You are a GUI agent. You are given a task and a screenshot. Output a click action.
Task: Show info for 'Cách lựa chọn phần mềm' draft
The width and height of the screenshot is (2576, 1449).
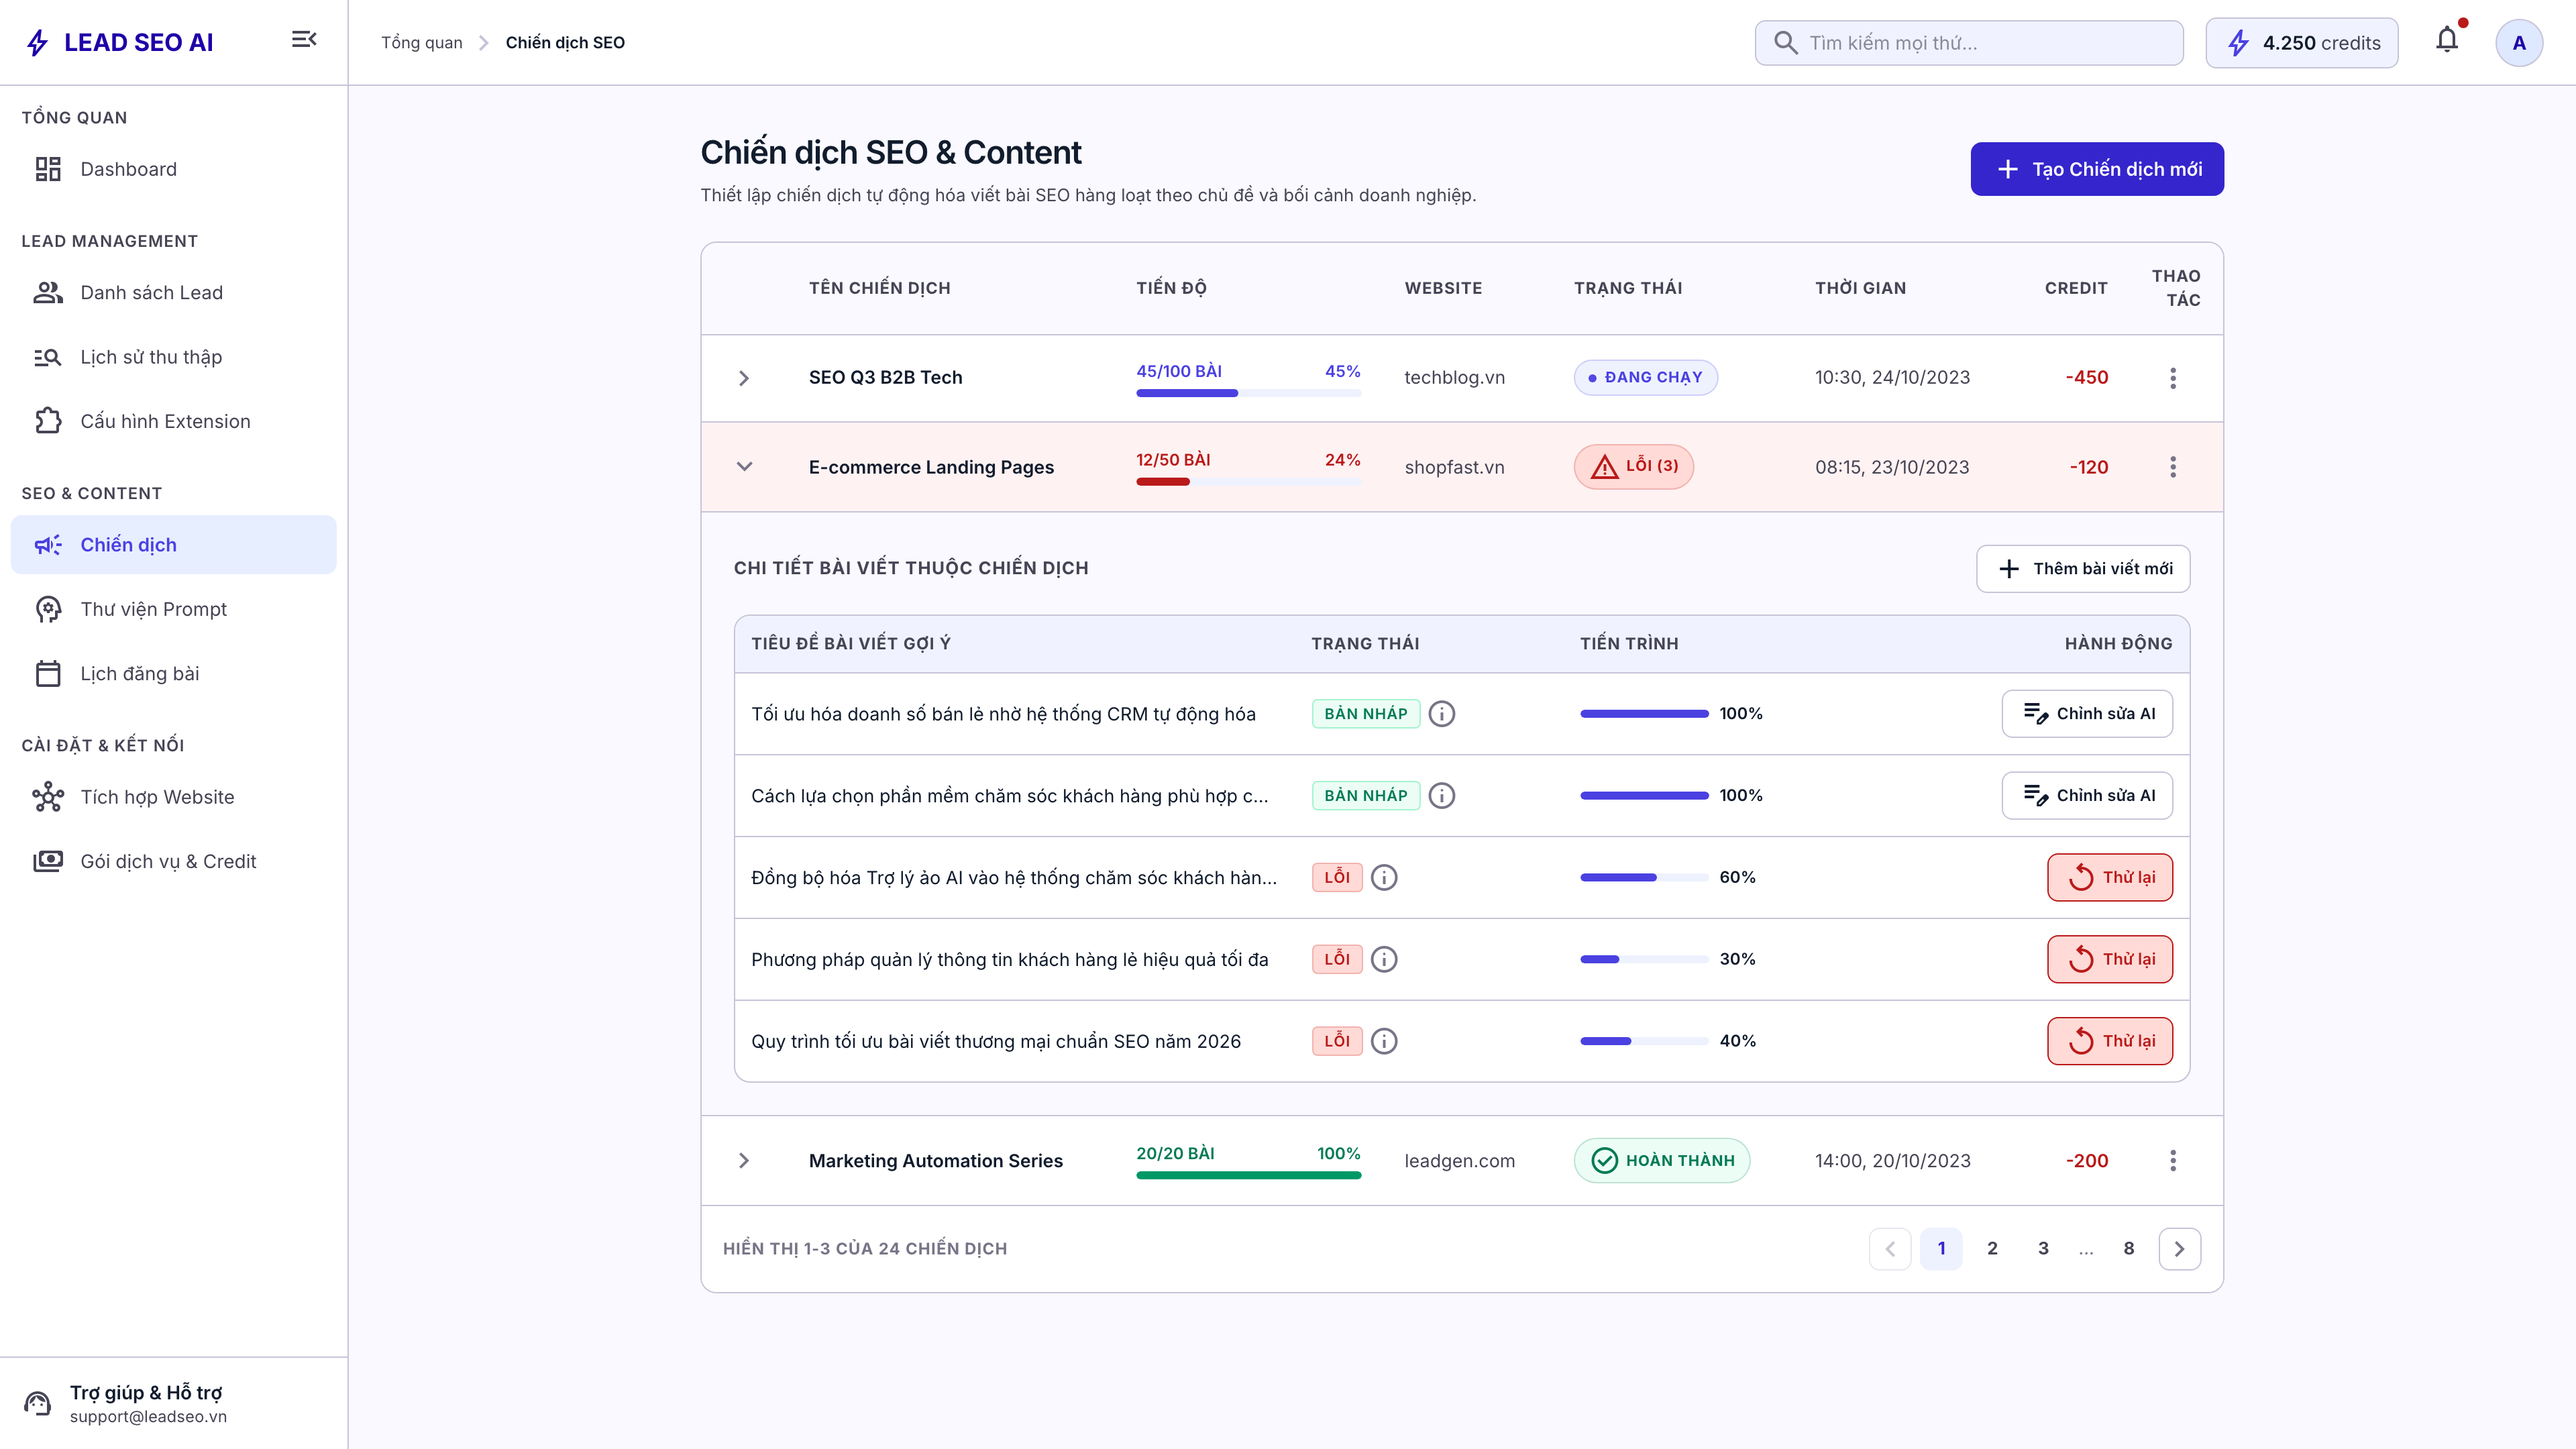tap(1442, 796)
